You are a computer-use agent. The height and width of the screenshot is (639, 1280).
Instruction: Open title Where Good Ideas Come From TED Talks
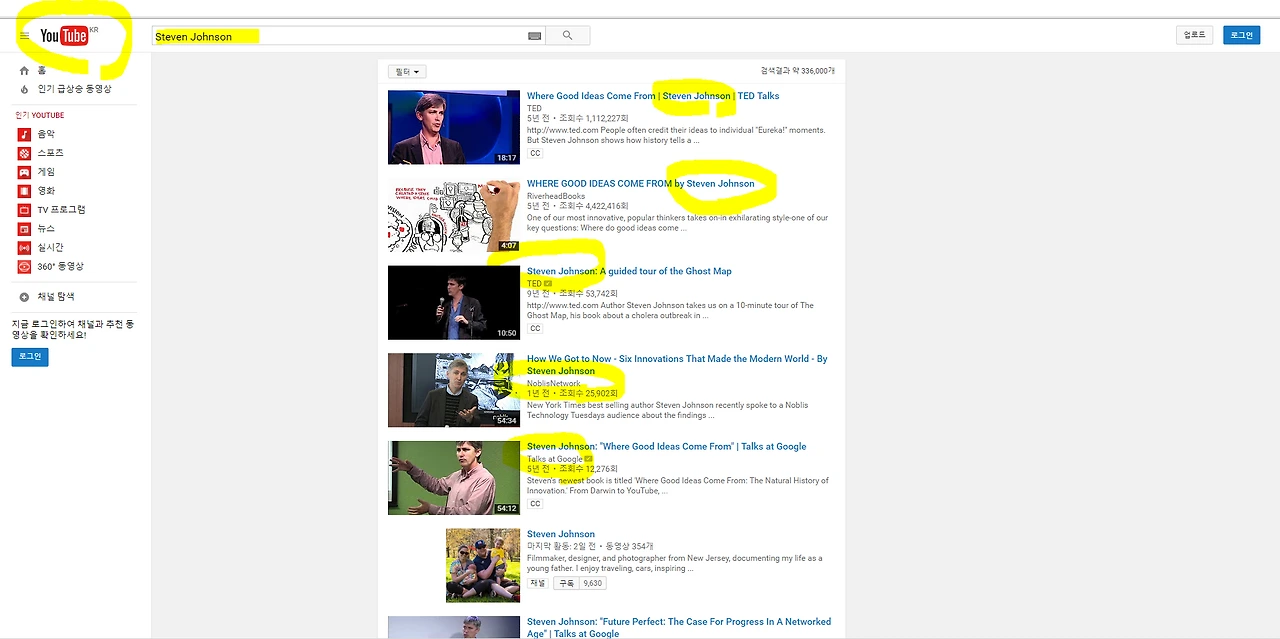(653, 96)
